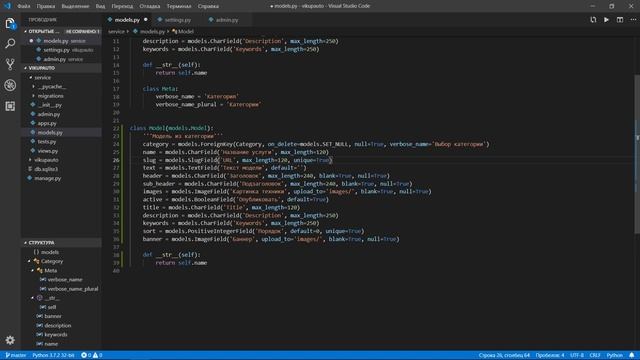Collapse the service folder in explorer

[42, 77]
